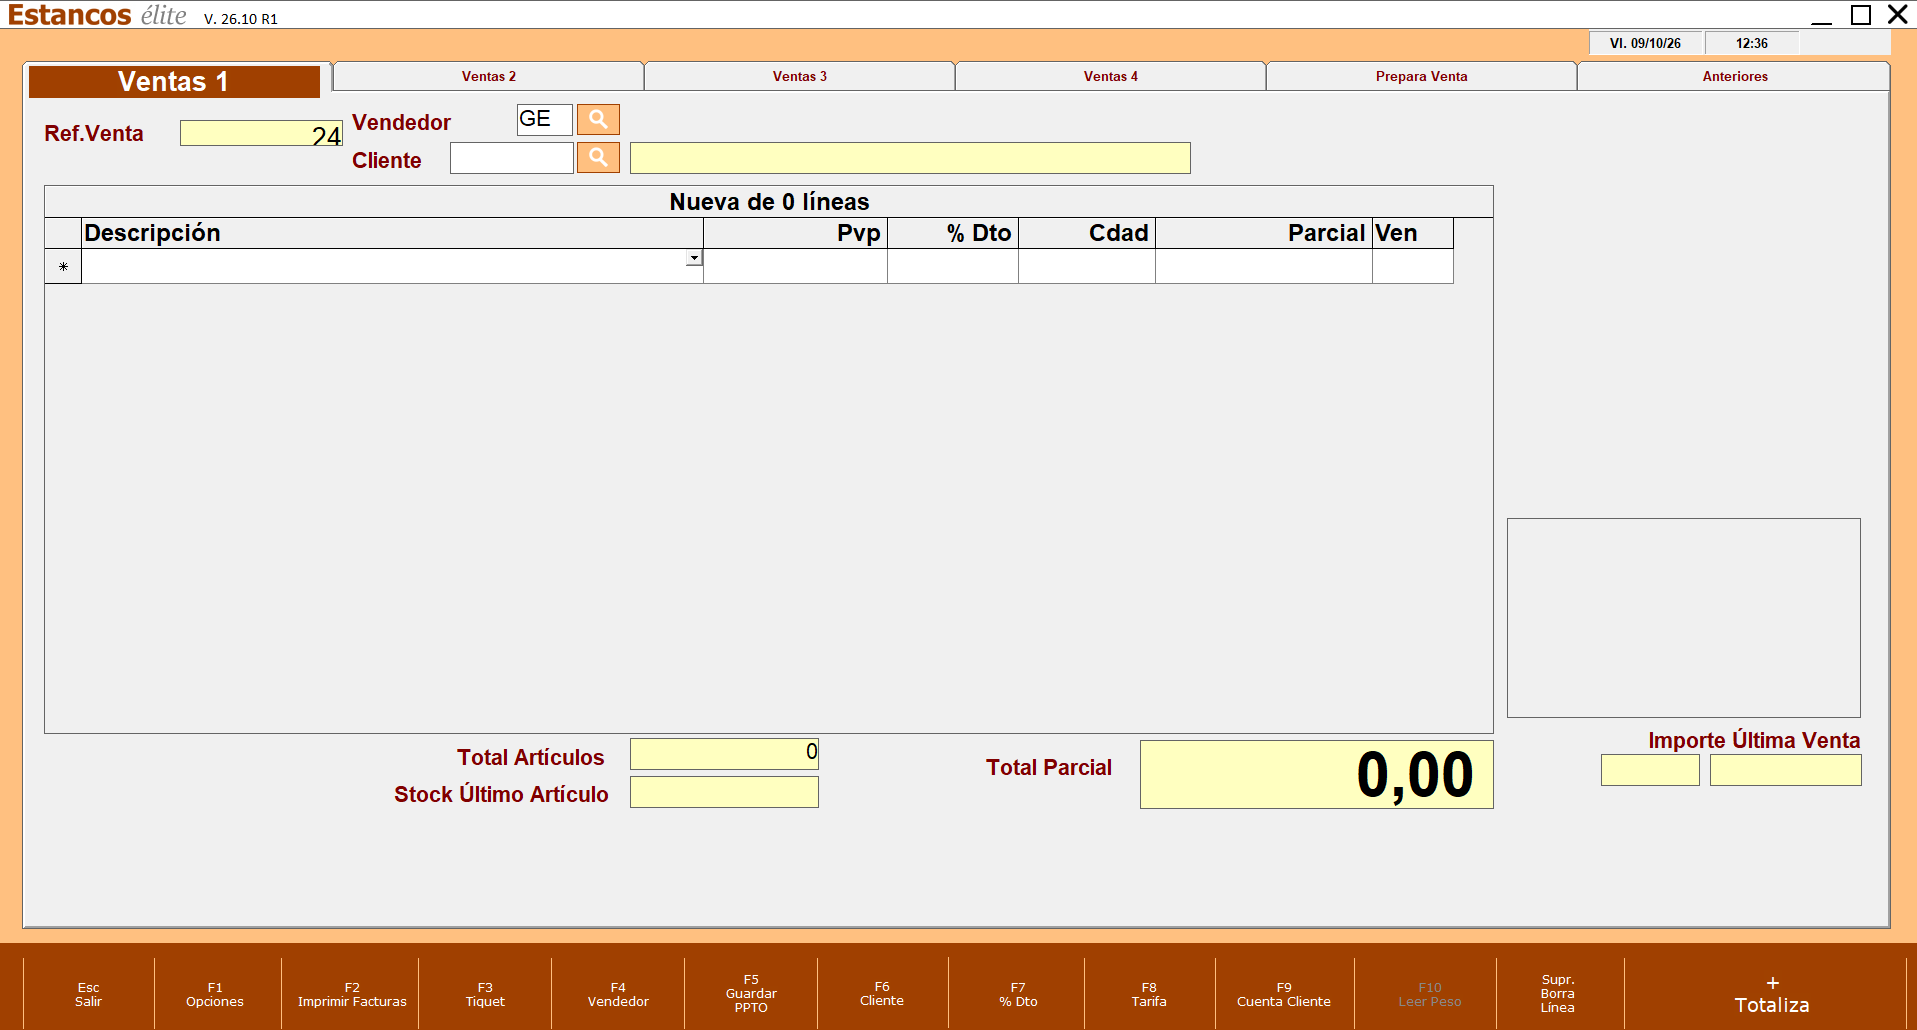Open the Prepara Venta tab
Screen dimensions: 1917x1030
[1422, 76]
